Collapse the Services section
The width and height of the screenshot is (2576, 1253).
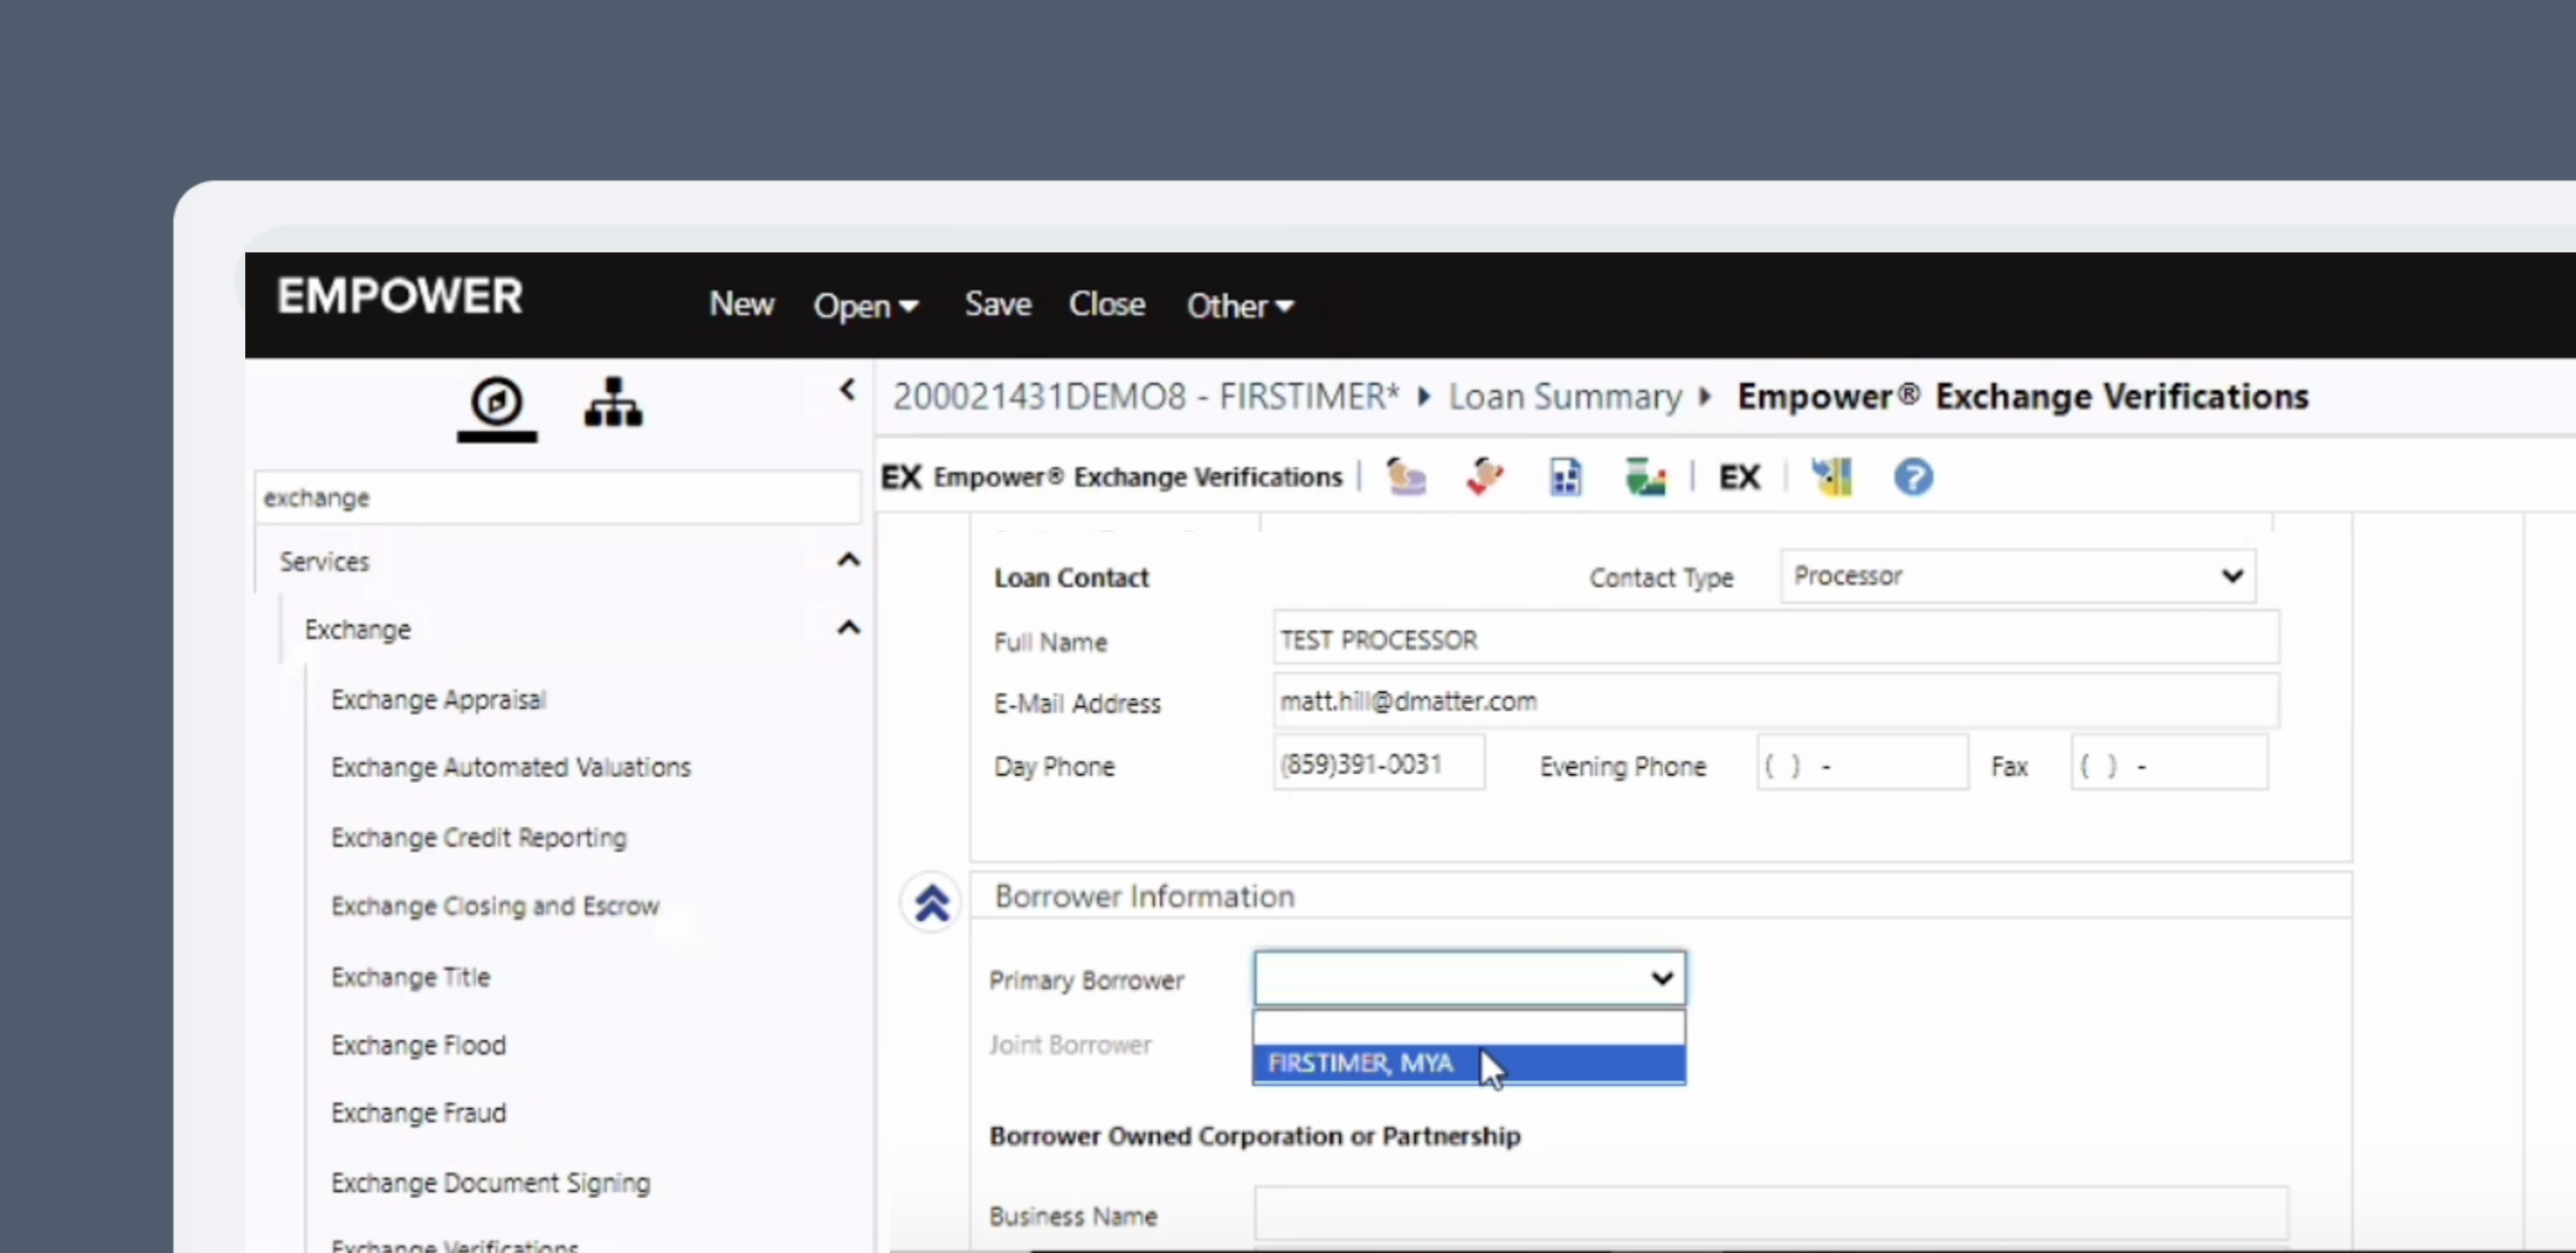pyautogui.click(x=848, y=560)
